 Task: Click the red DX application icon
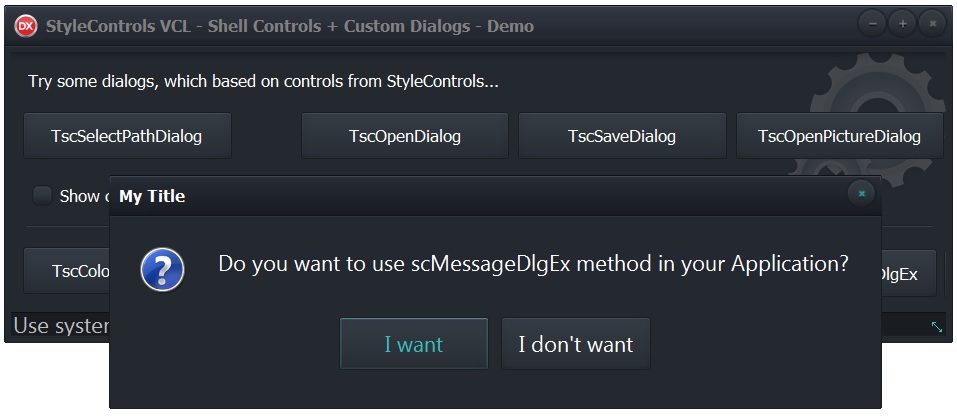point(26,26)
